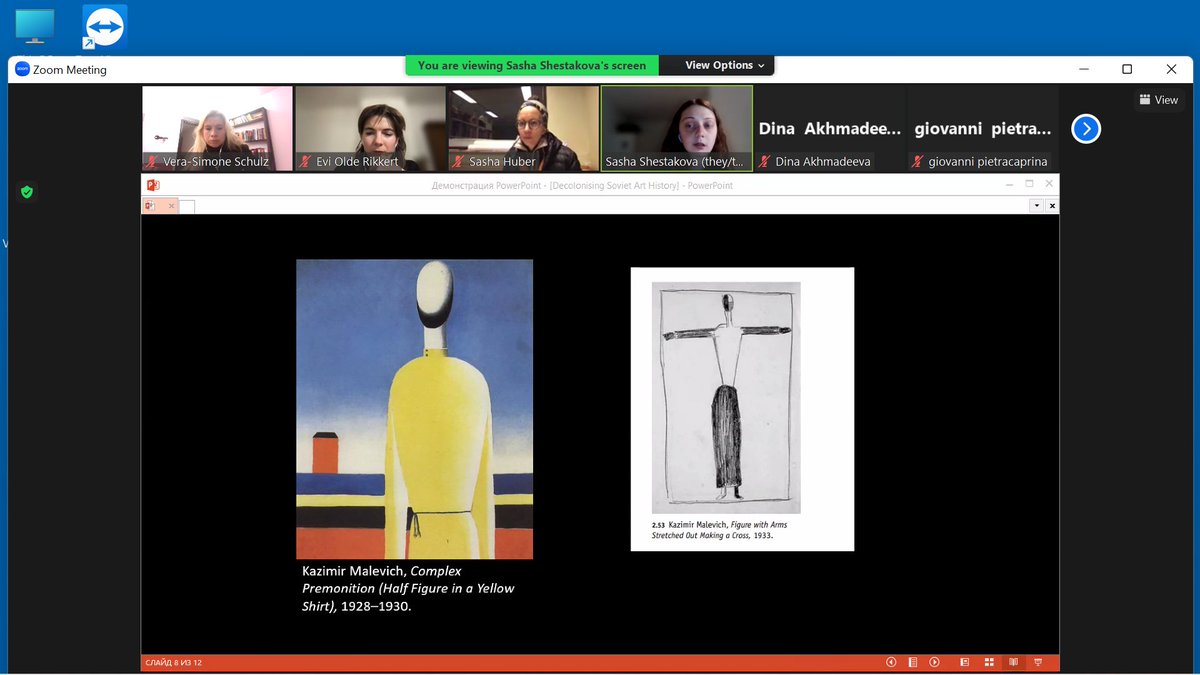Advance to next slide in PowerPoint status bar
The image size is (1200, 675).
click(x=935, y=662)
